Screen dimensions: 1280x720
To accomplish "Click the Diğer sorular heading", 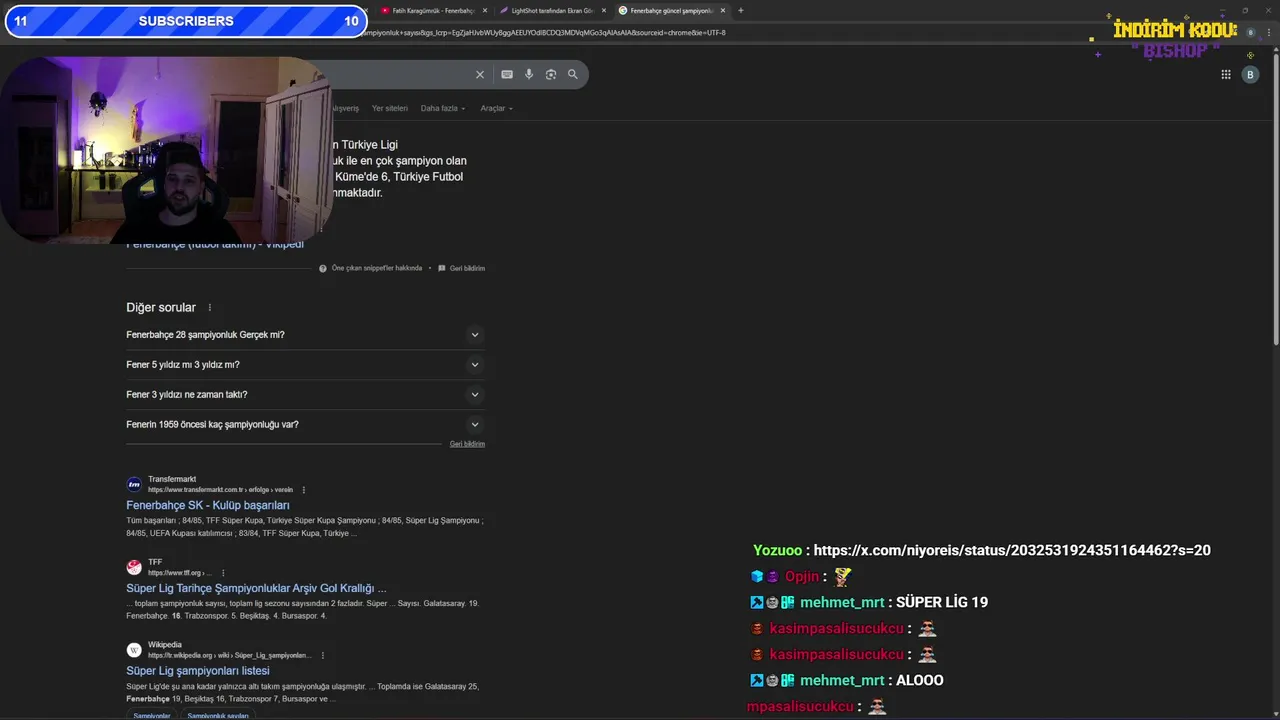I will [161, 308].
